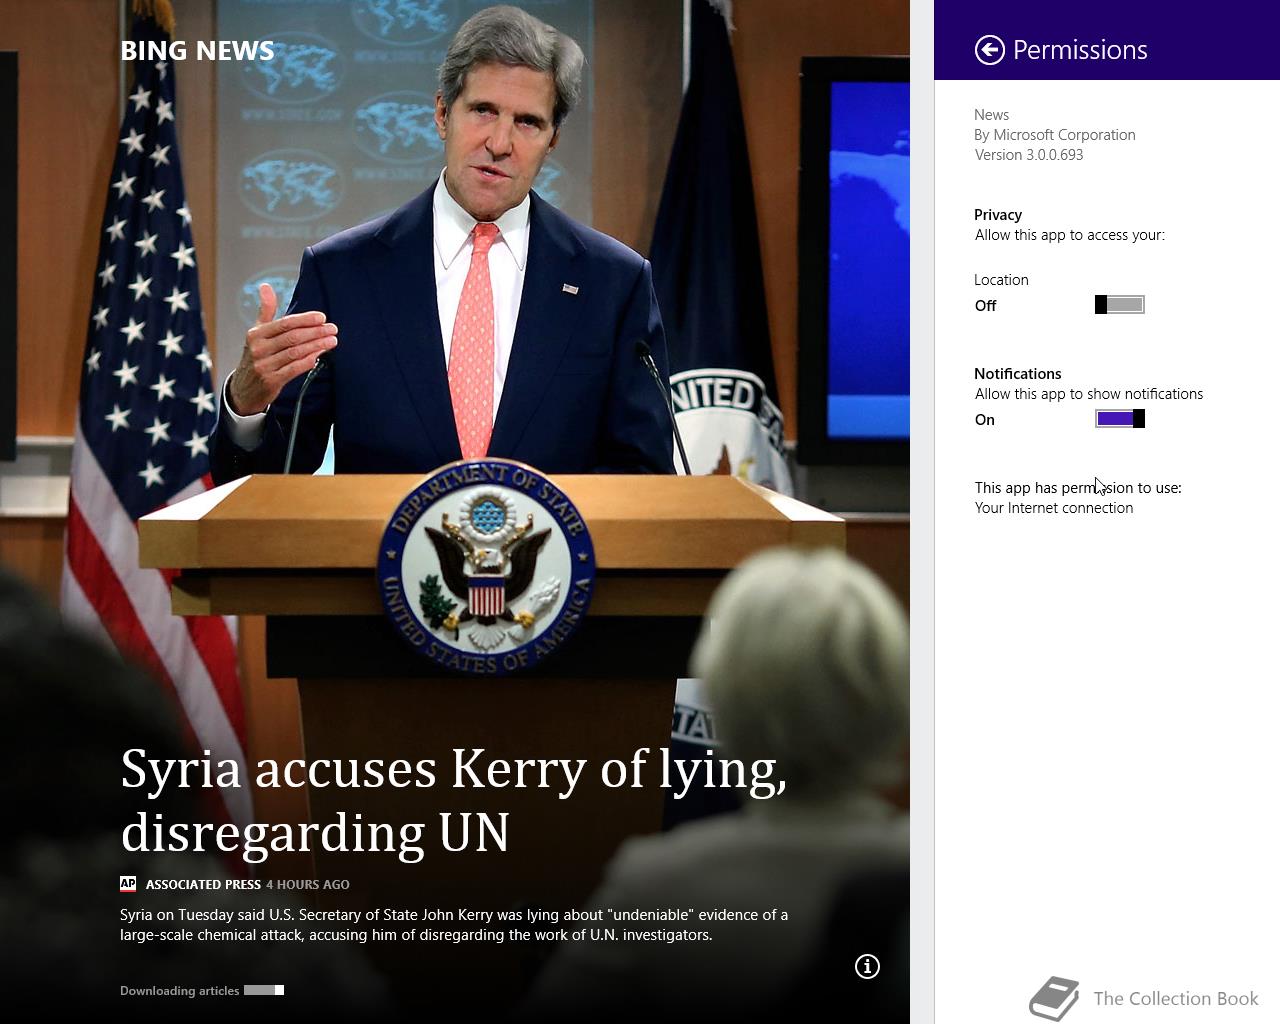This screenshot has height=1024, width=1280.
Task: Click the AP Associated Press logo
Action: coord(128,884)
